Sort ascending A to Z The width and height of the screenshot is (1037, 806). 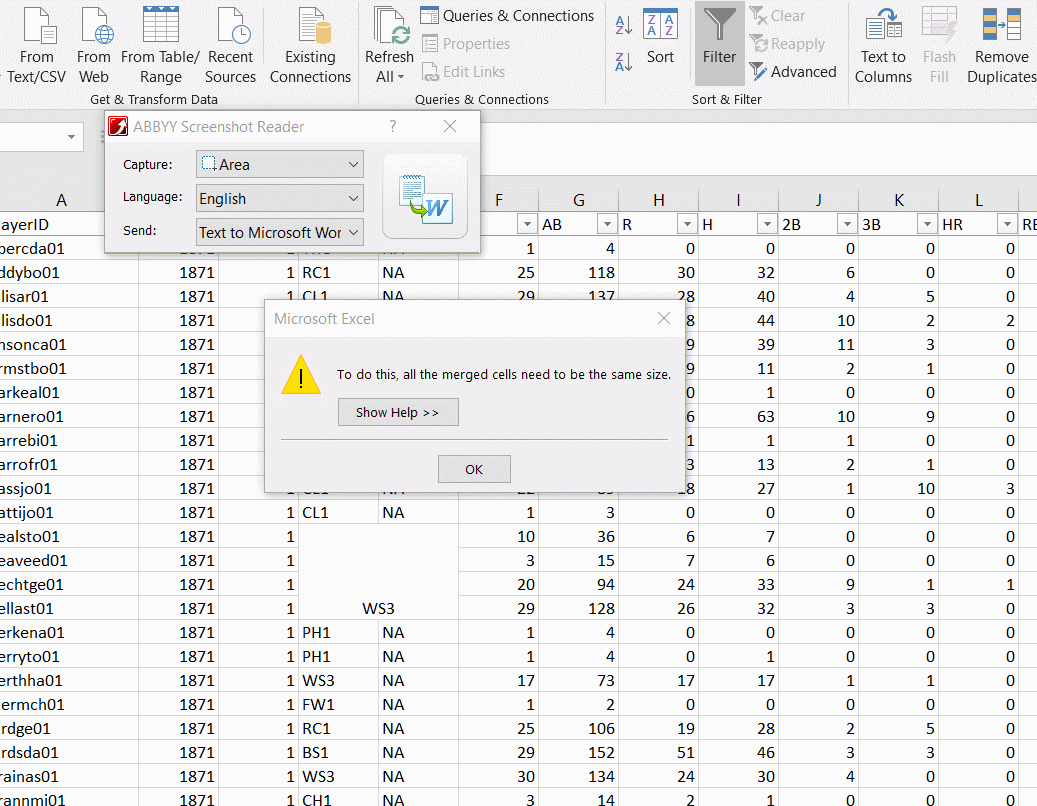624,24
